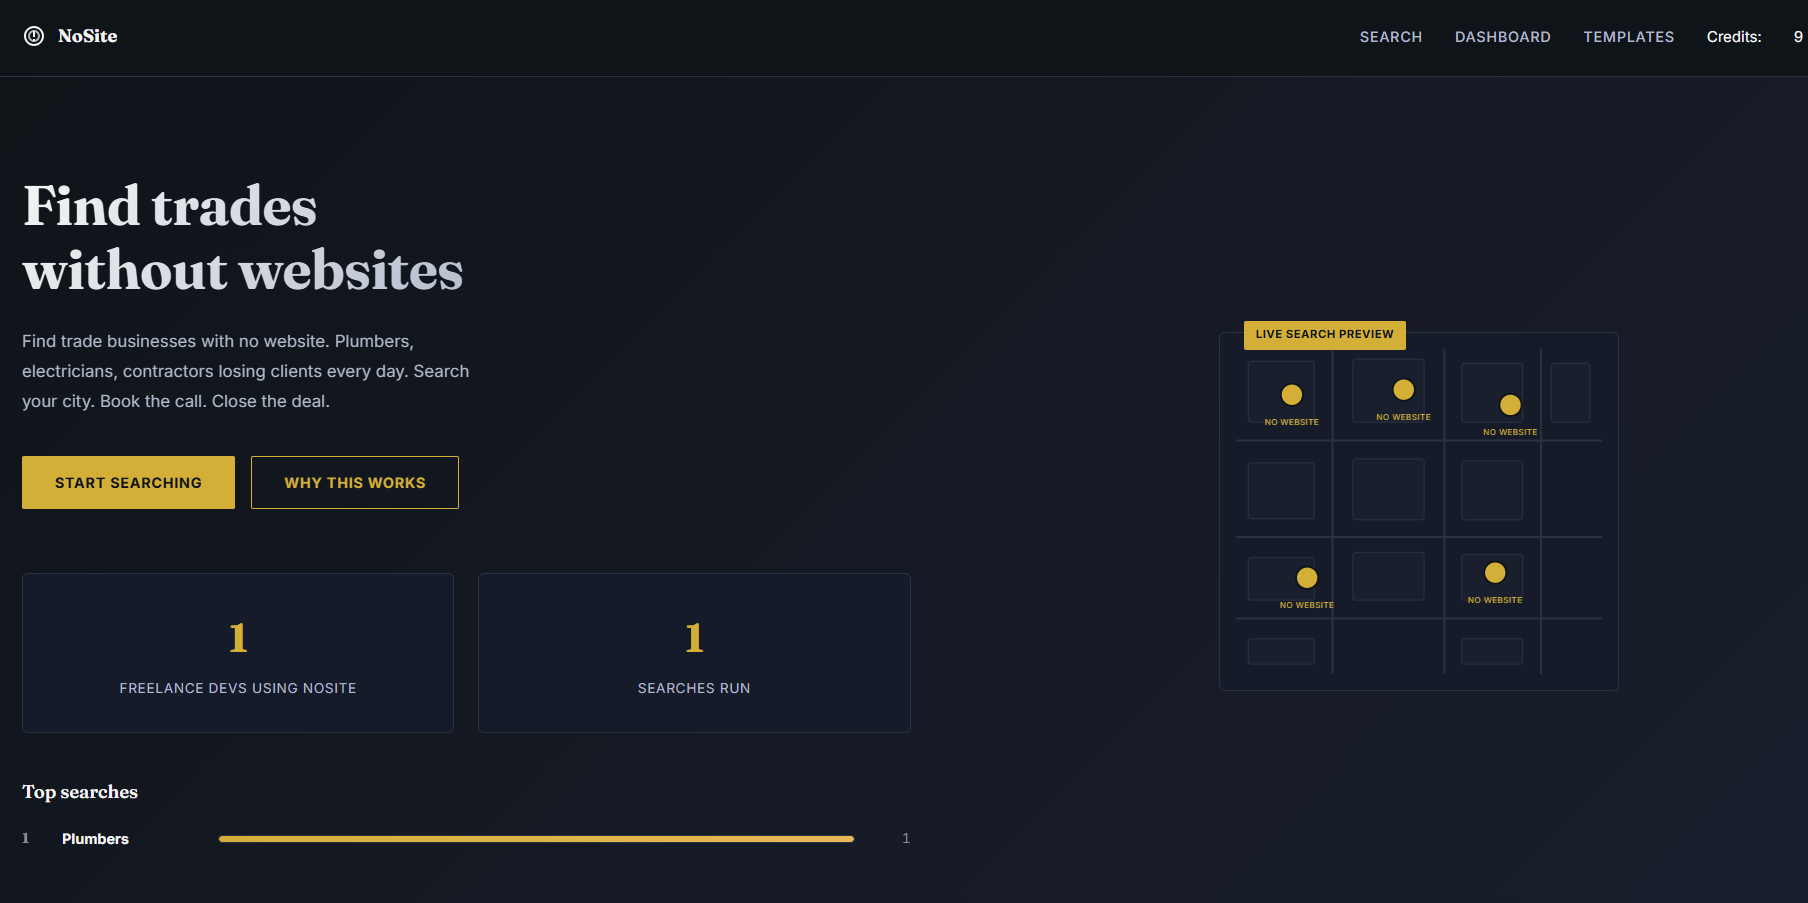Click the Plumbers top search row
Viewport: 1808px width, 903px height.
tap(466, 839)
